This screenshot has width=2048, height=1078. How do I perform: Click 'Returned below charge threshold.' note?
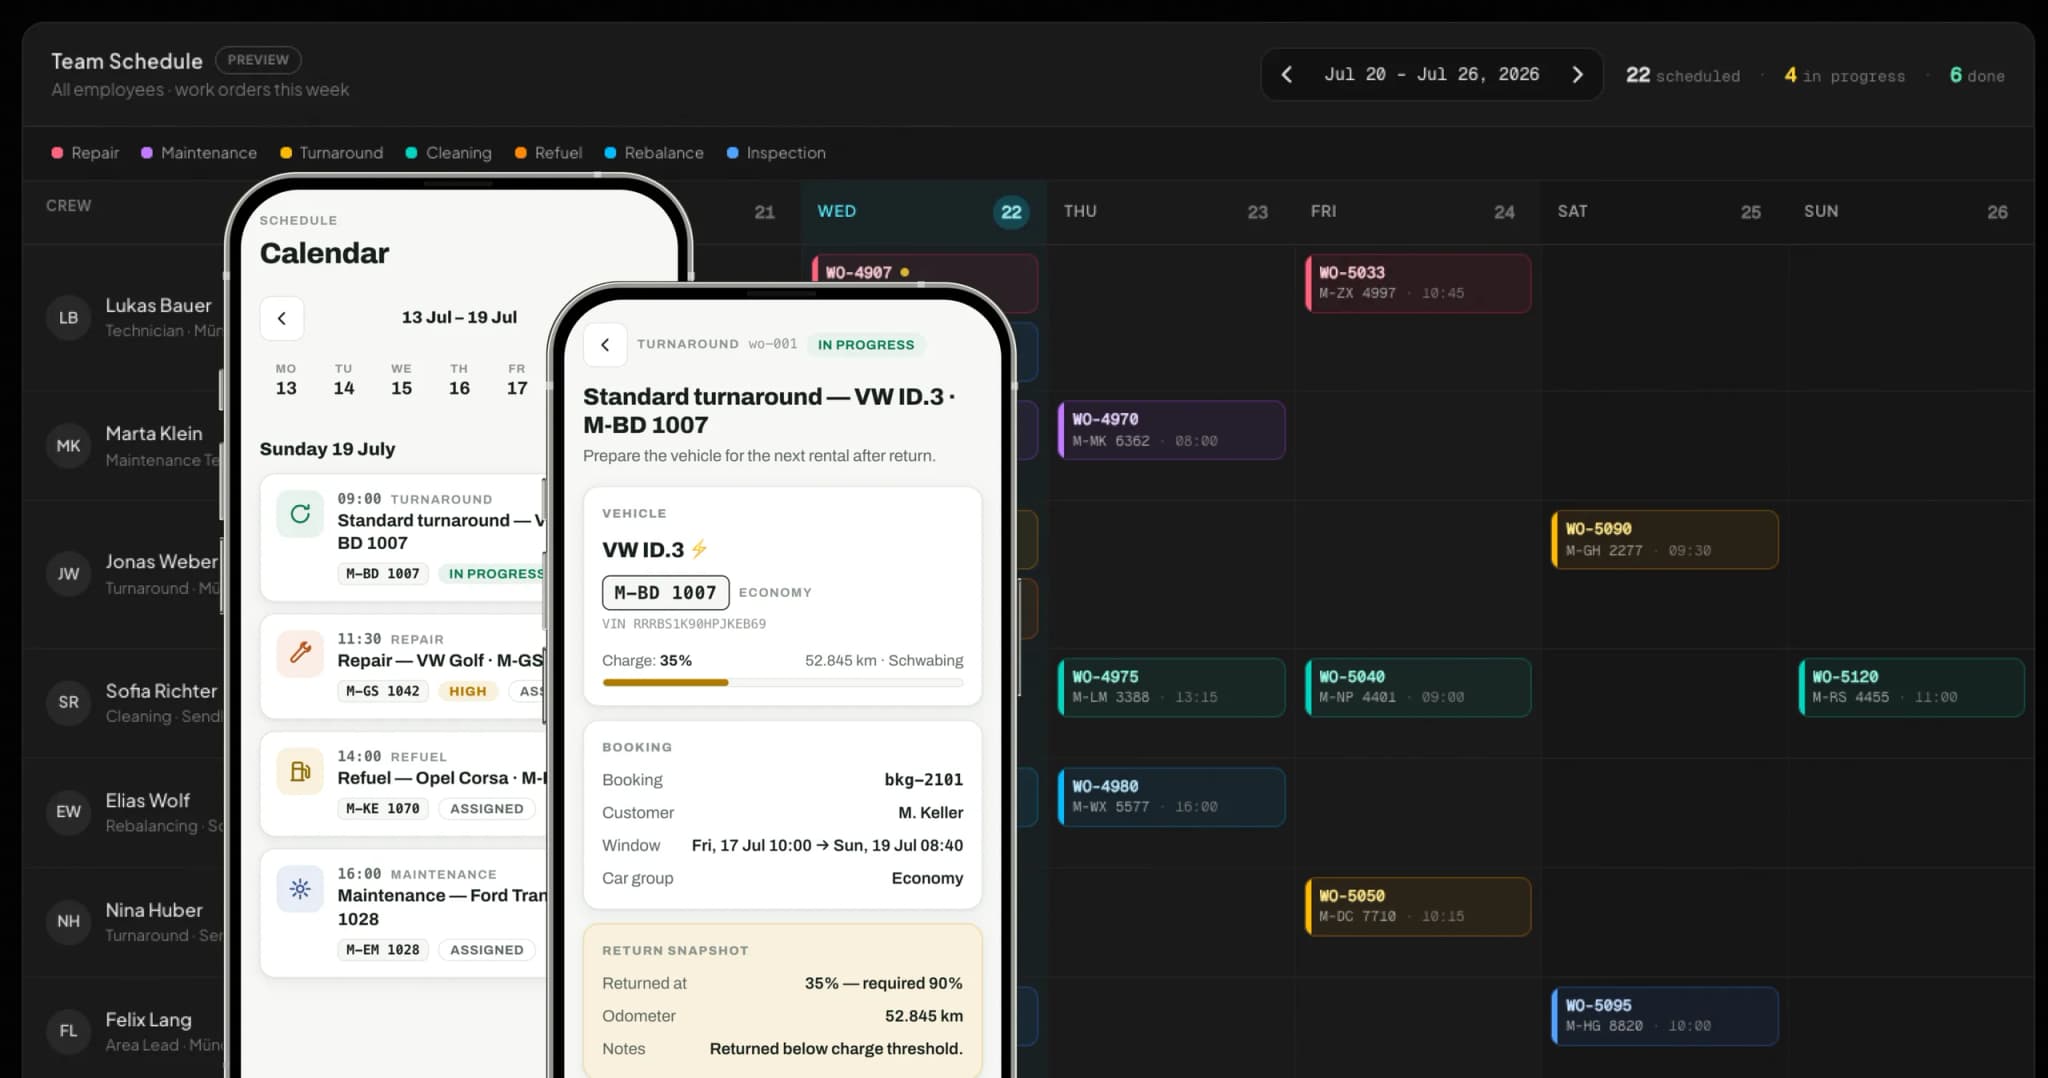(x=836, y=1049)
